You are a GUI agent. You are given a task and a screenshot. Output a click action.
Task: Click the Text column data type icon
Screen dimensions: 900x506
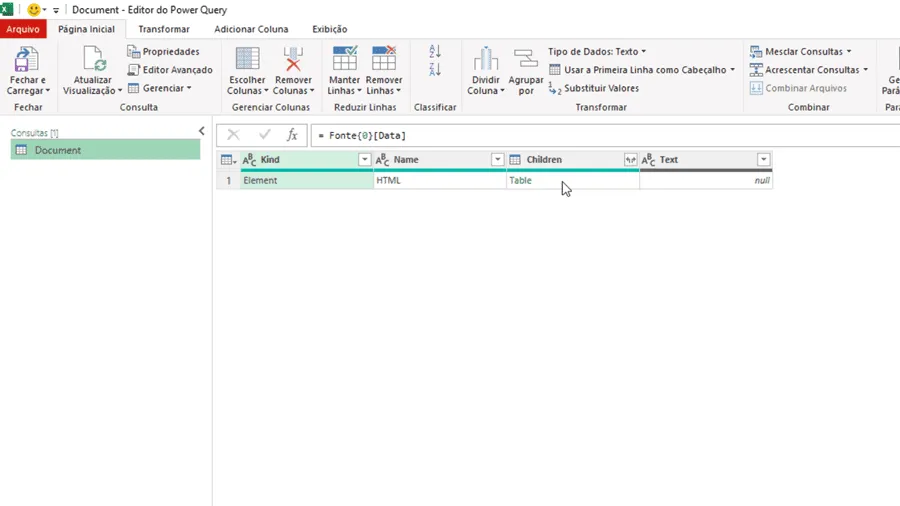point(648,160)
